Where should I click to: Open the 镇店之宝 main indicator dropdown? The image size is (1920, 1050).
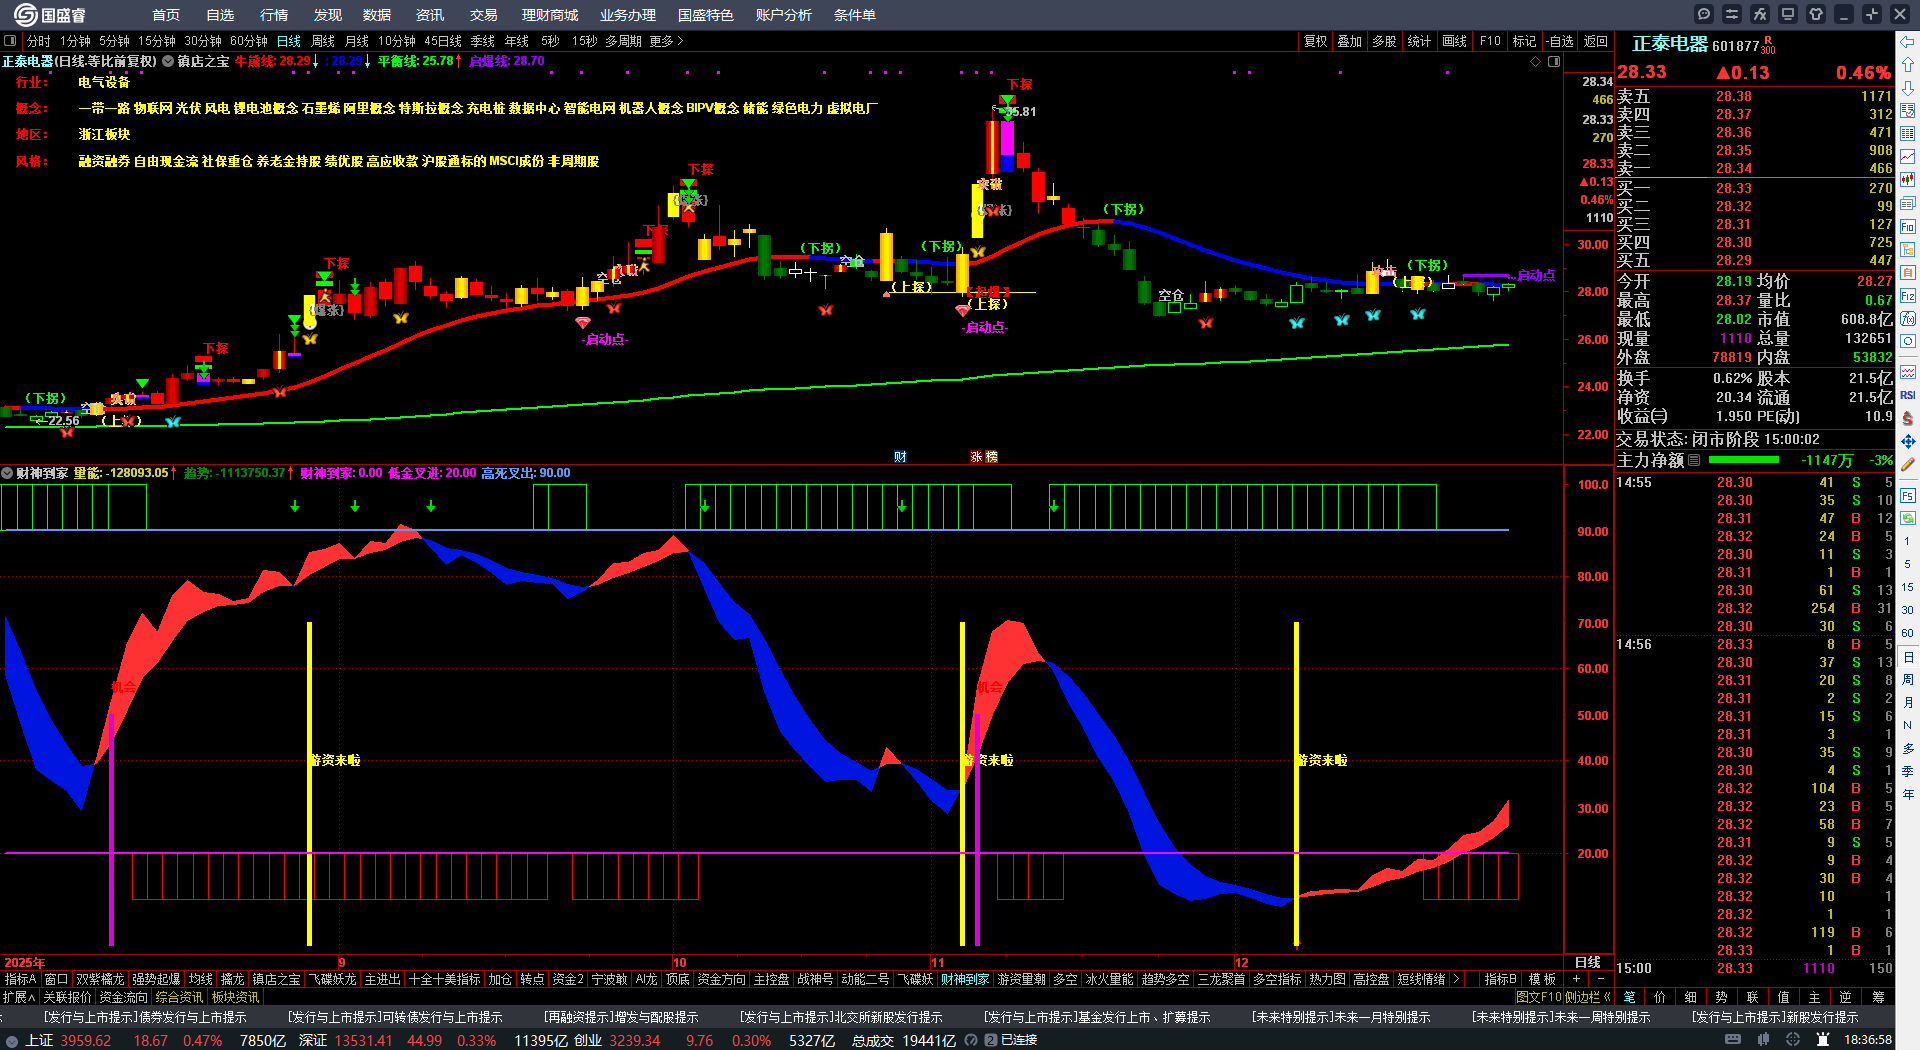(168, 61)
